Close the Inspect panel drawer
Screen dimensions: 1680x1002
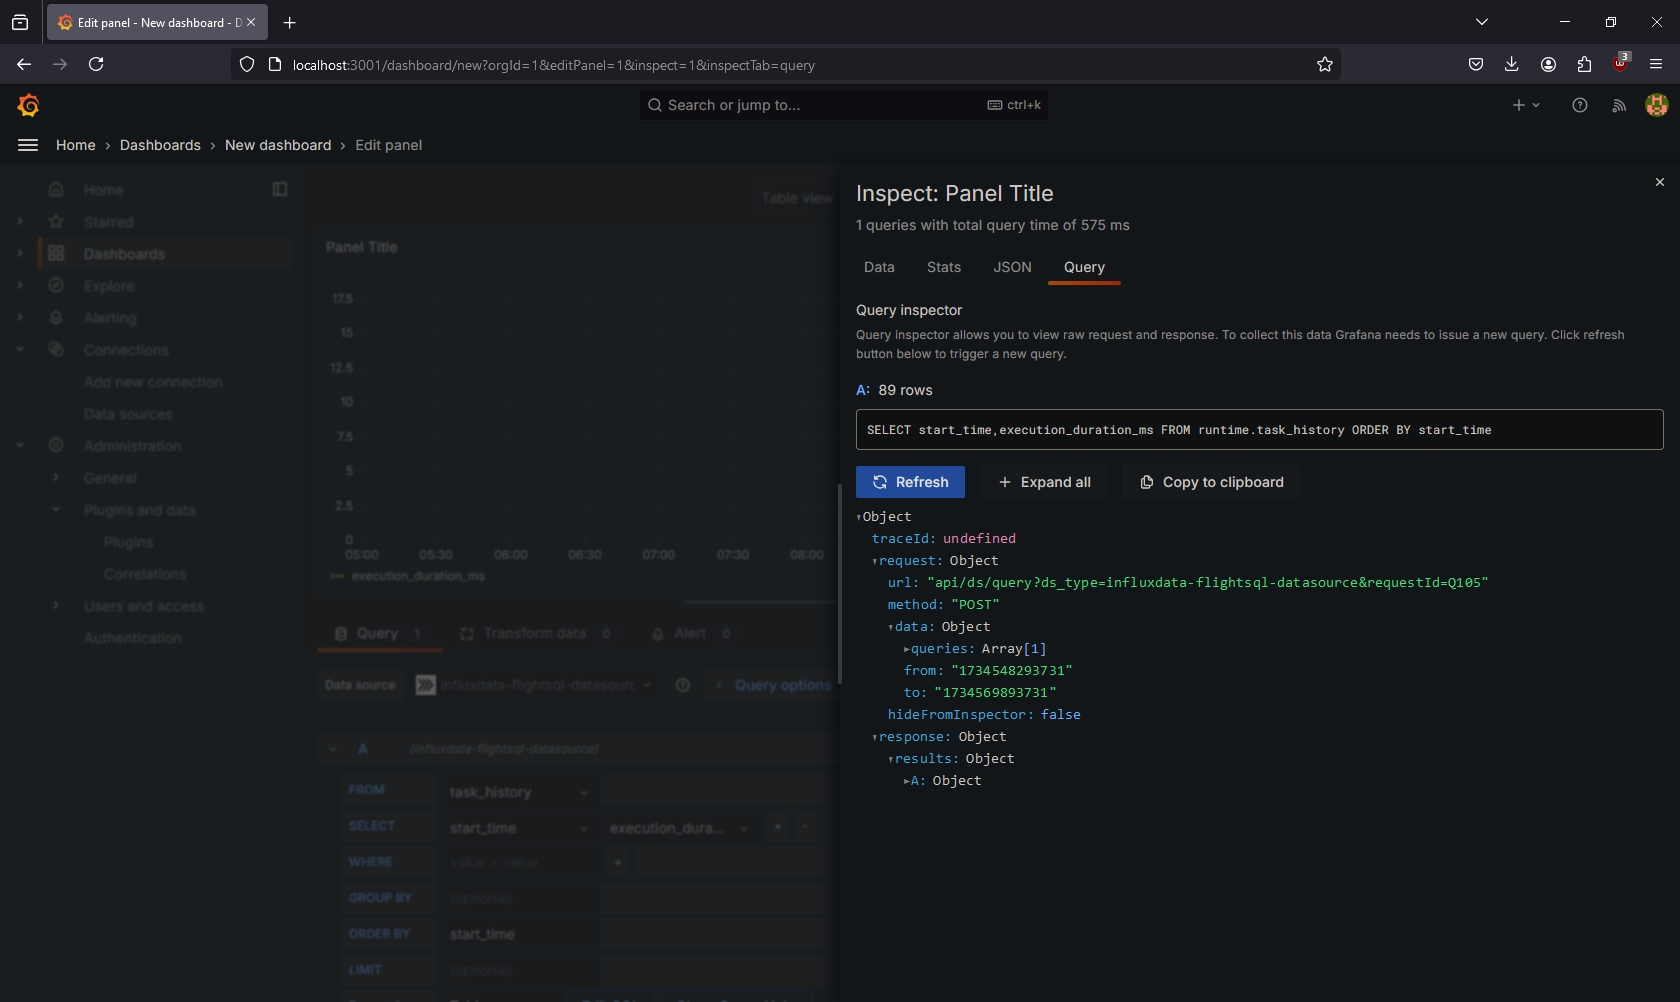click(1659, 182)
